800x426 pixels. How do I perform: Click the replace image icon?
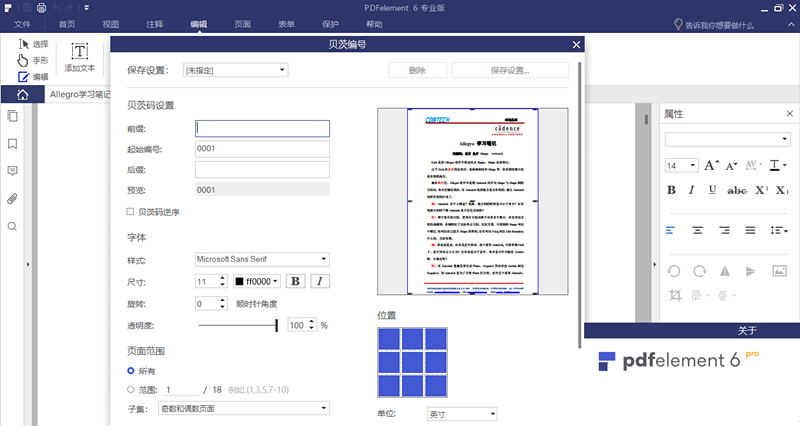[780, 271]
